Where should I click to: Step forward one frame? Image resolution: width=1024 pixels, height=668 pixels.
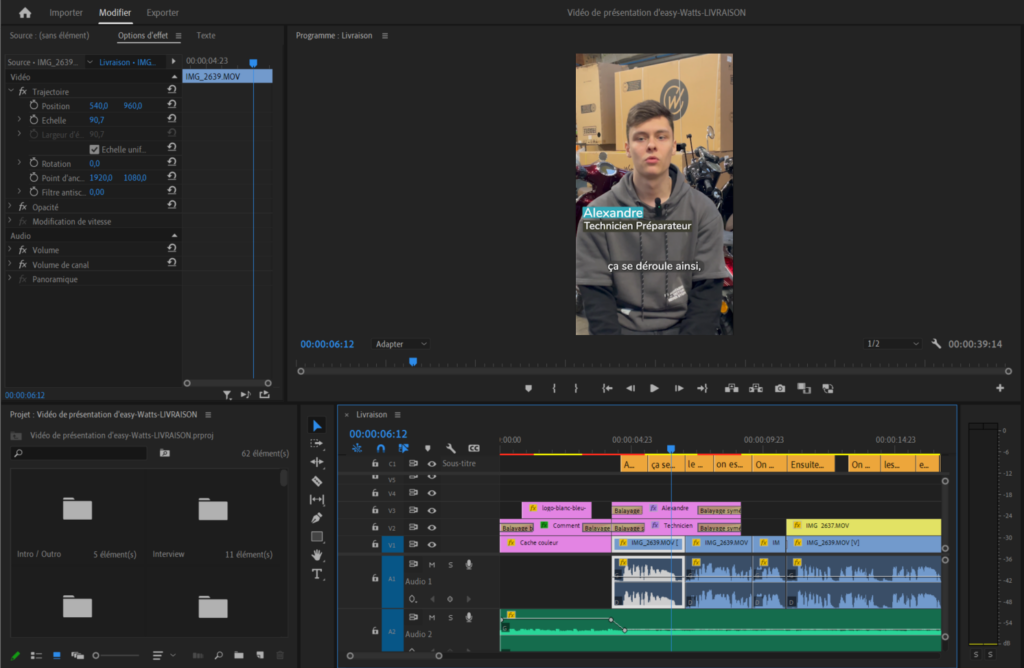(679, 389)
